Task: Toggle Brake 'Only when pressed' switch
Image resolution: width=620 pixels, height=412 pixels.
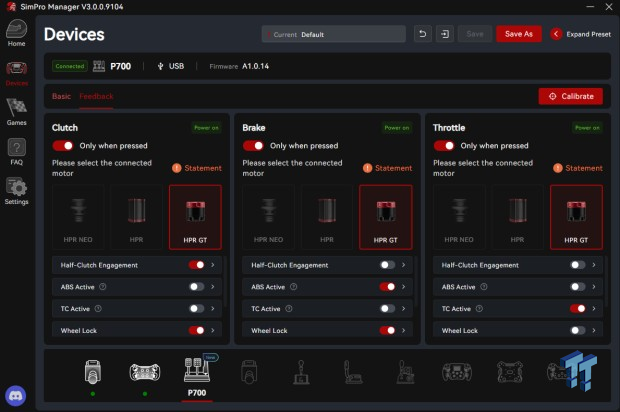Action: click(x=253, y=146)
